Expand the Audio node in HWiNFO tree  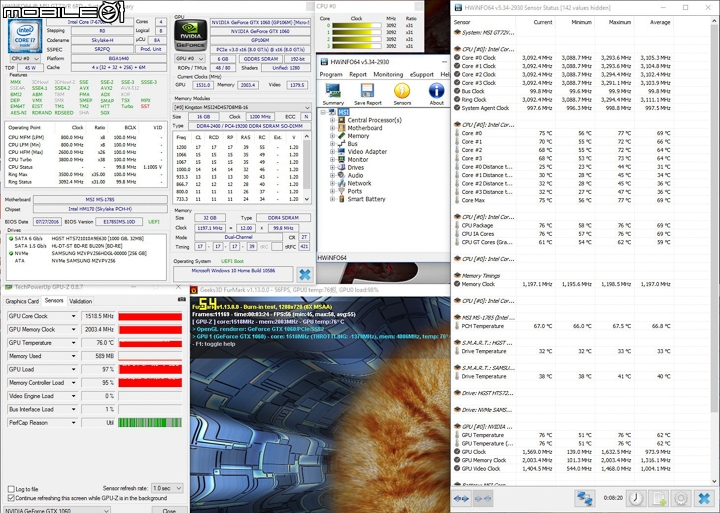(332, 175)
